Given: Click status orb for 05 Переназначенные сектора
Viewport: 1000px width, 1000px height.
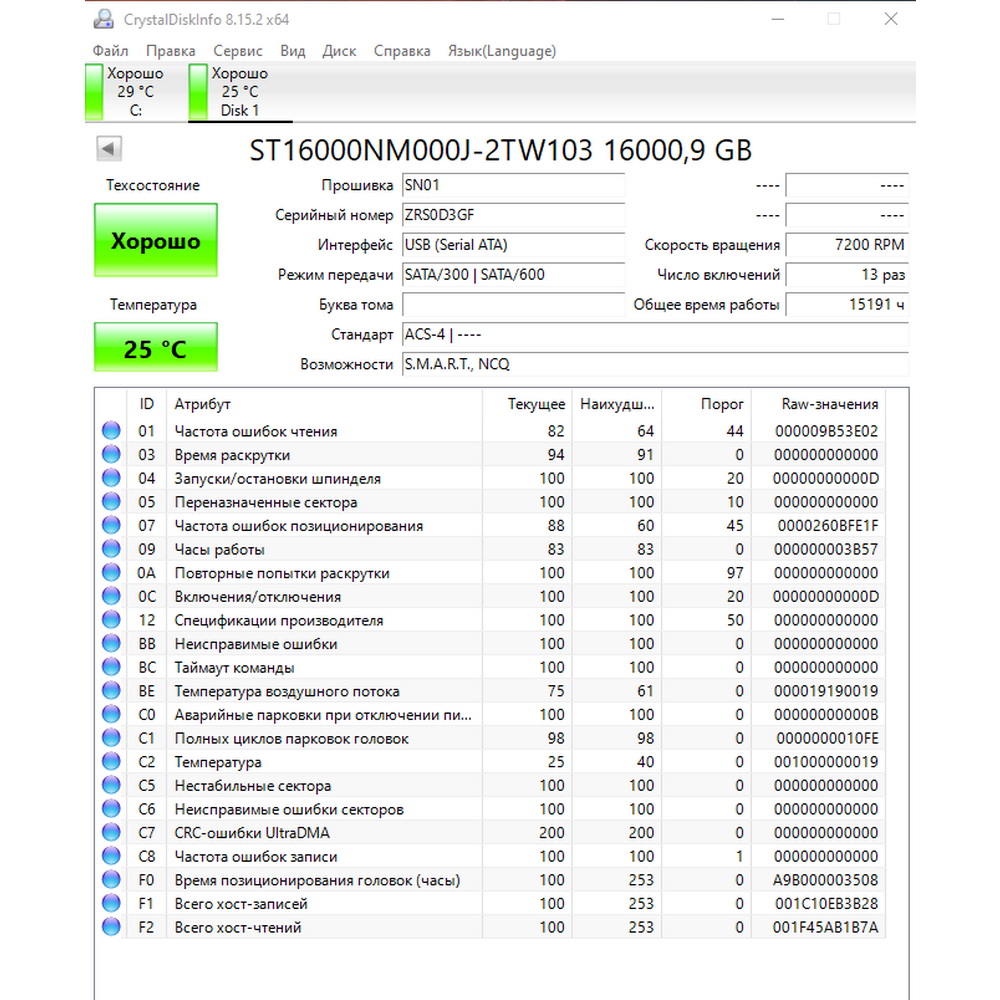Looking at the screenshot, I should [x=111, y=501].
